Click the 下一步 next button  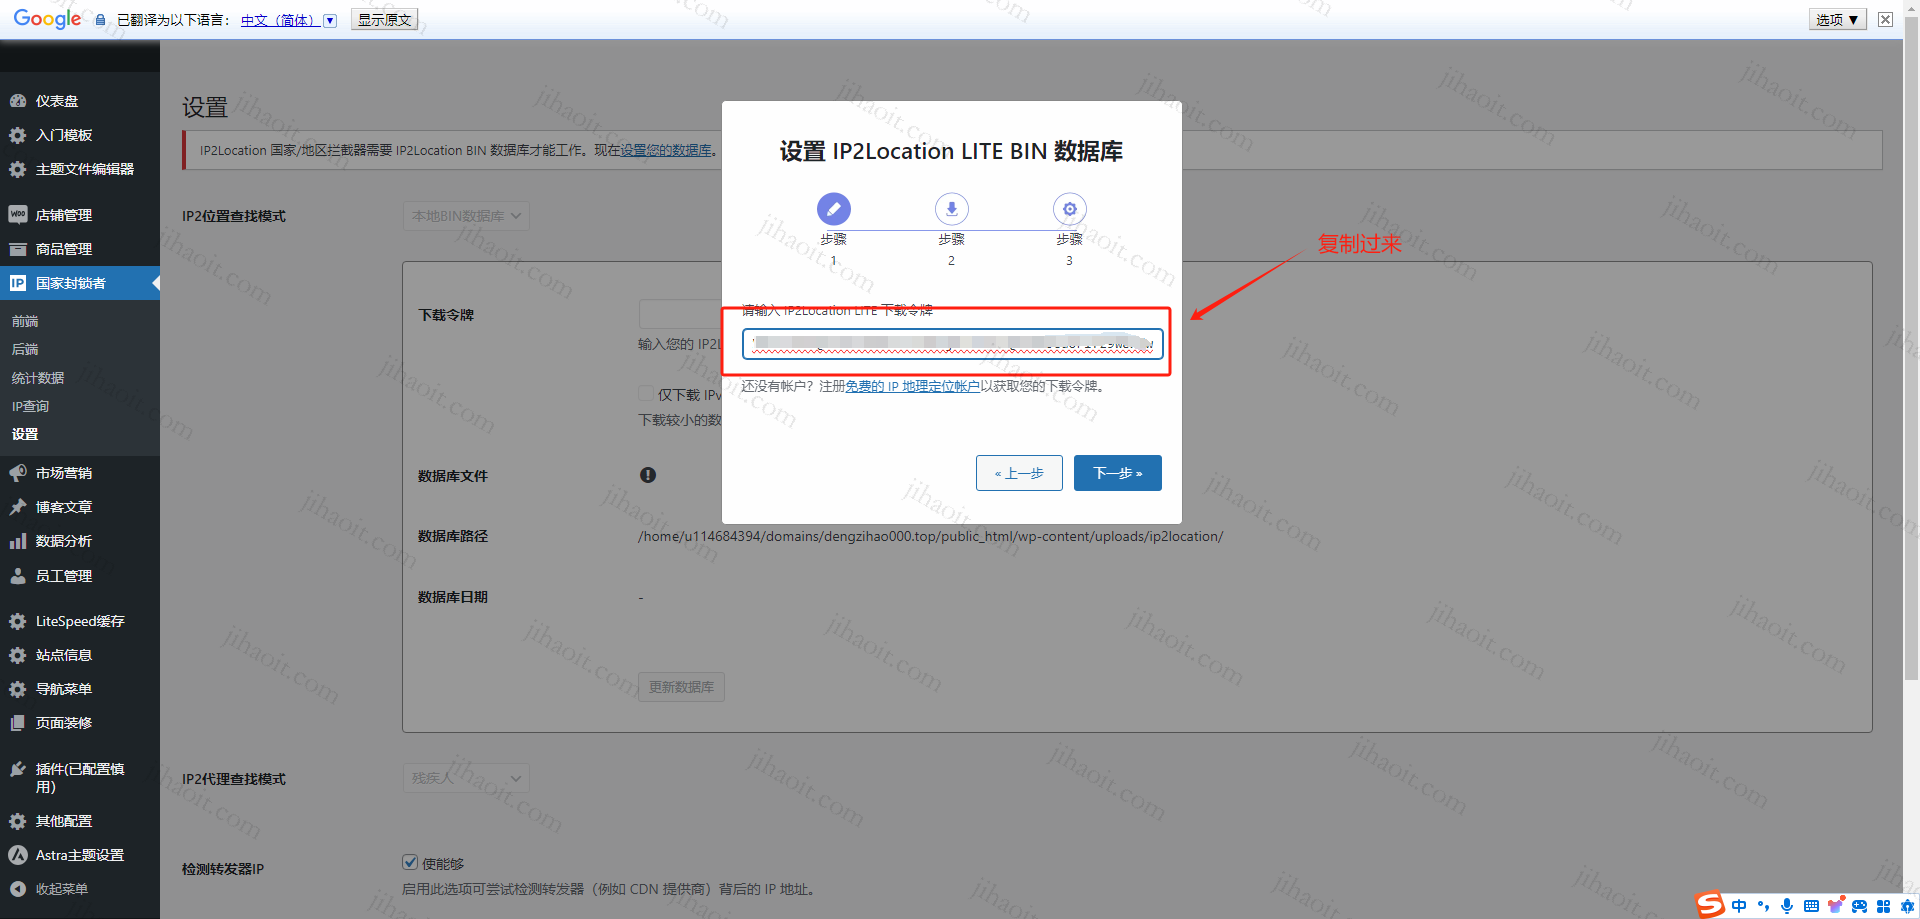tap(1118, 473)
